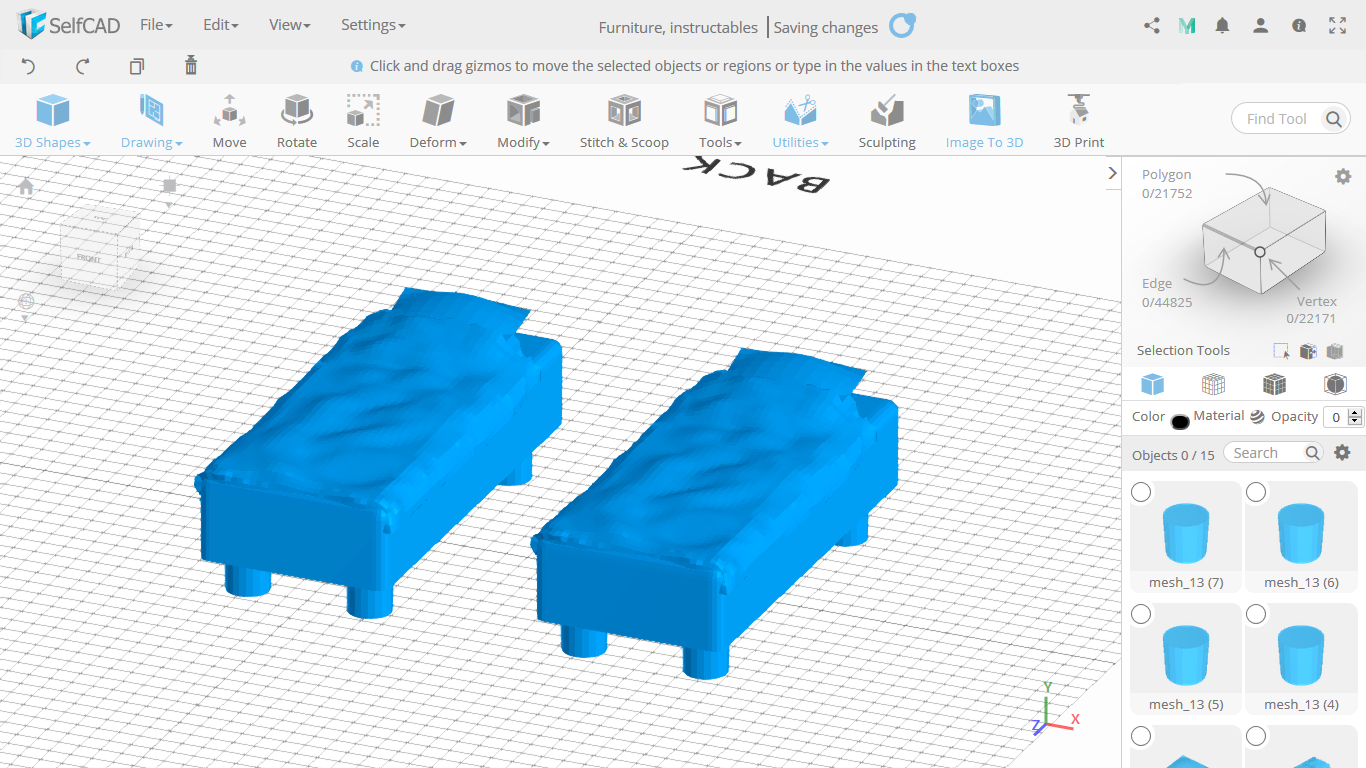Open the 3D Shapes dropdown
Image resolution: width=1366 pixels, height=768 pixels.
pos(53,121)
